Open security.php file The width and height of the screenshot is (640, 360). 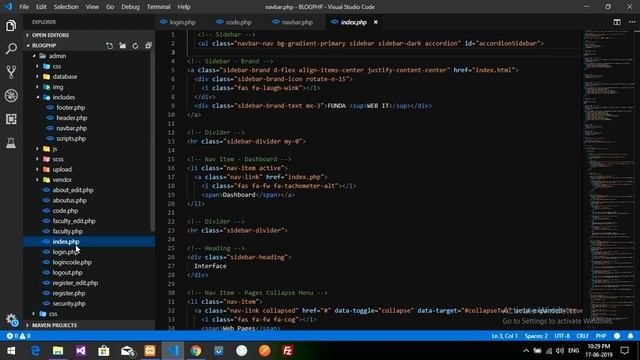pos(69,303)
